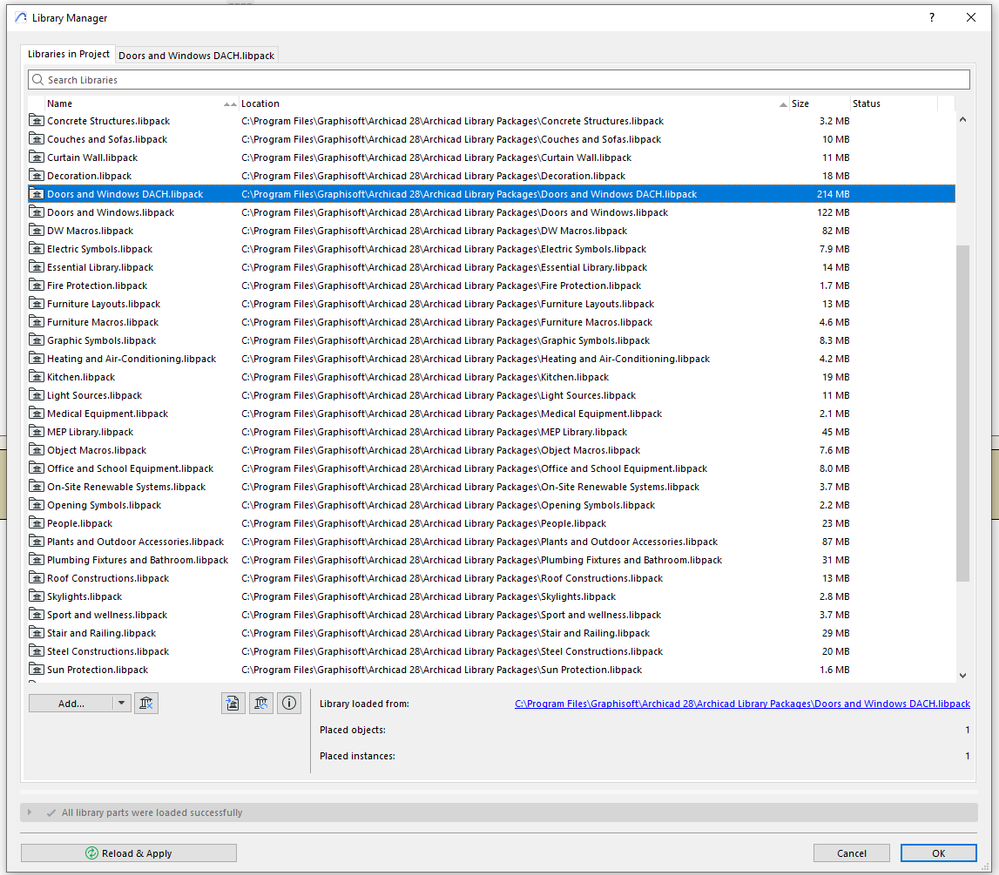Screen dimensions: 999x875
Task: Close the Library Manager window
Action: pyautogui.click(x=970, y=18)
